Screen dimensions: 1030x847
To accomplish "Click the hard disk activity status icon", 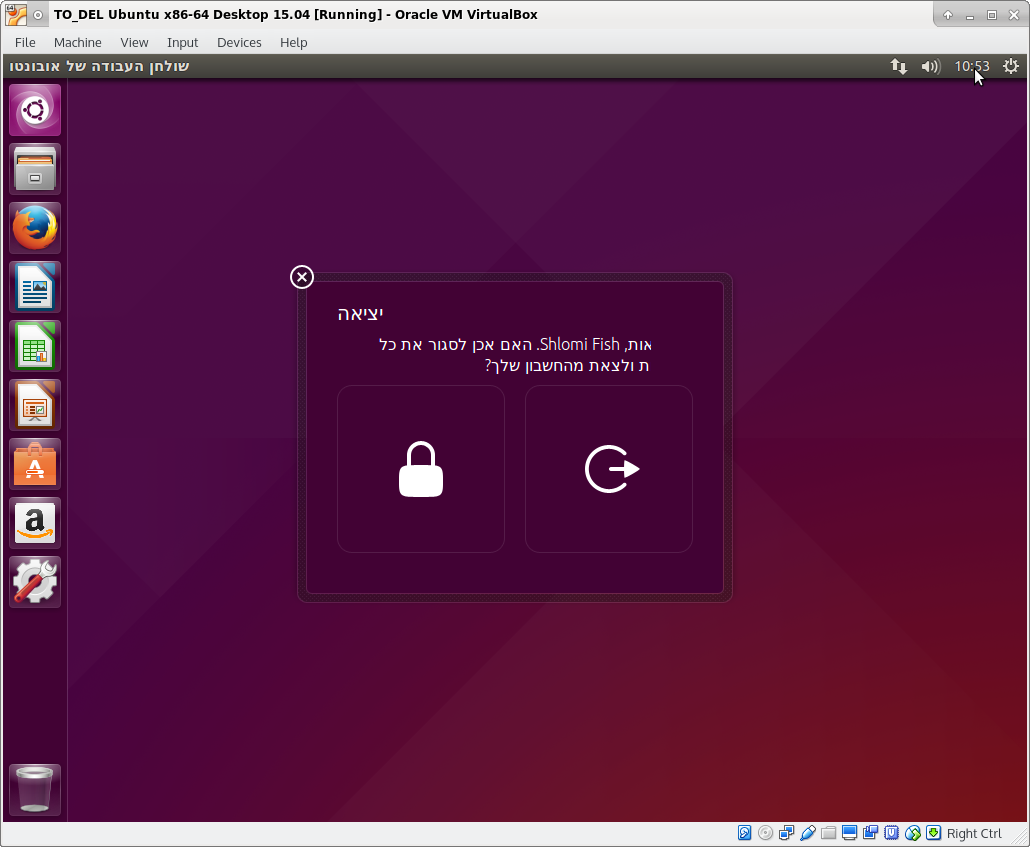I will (744, 833).
